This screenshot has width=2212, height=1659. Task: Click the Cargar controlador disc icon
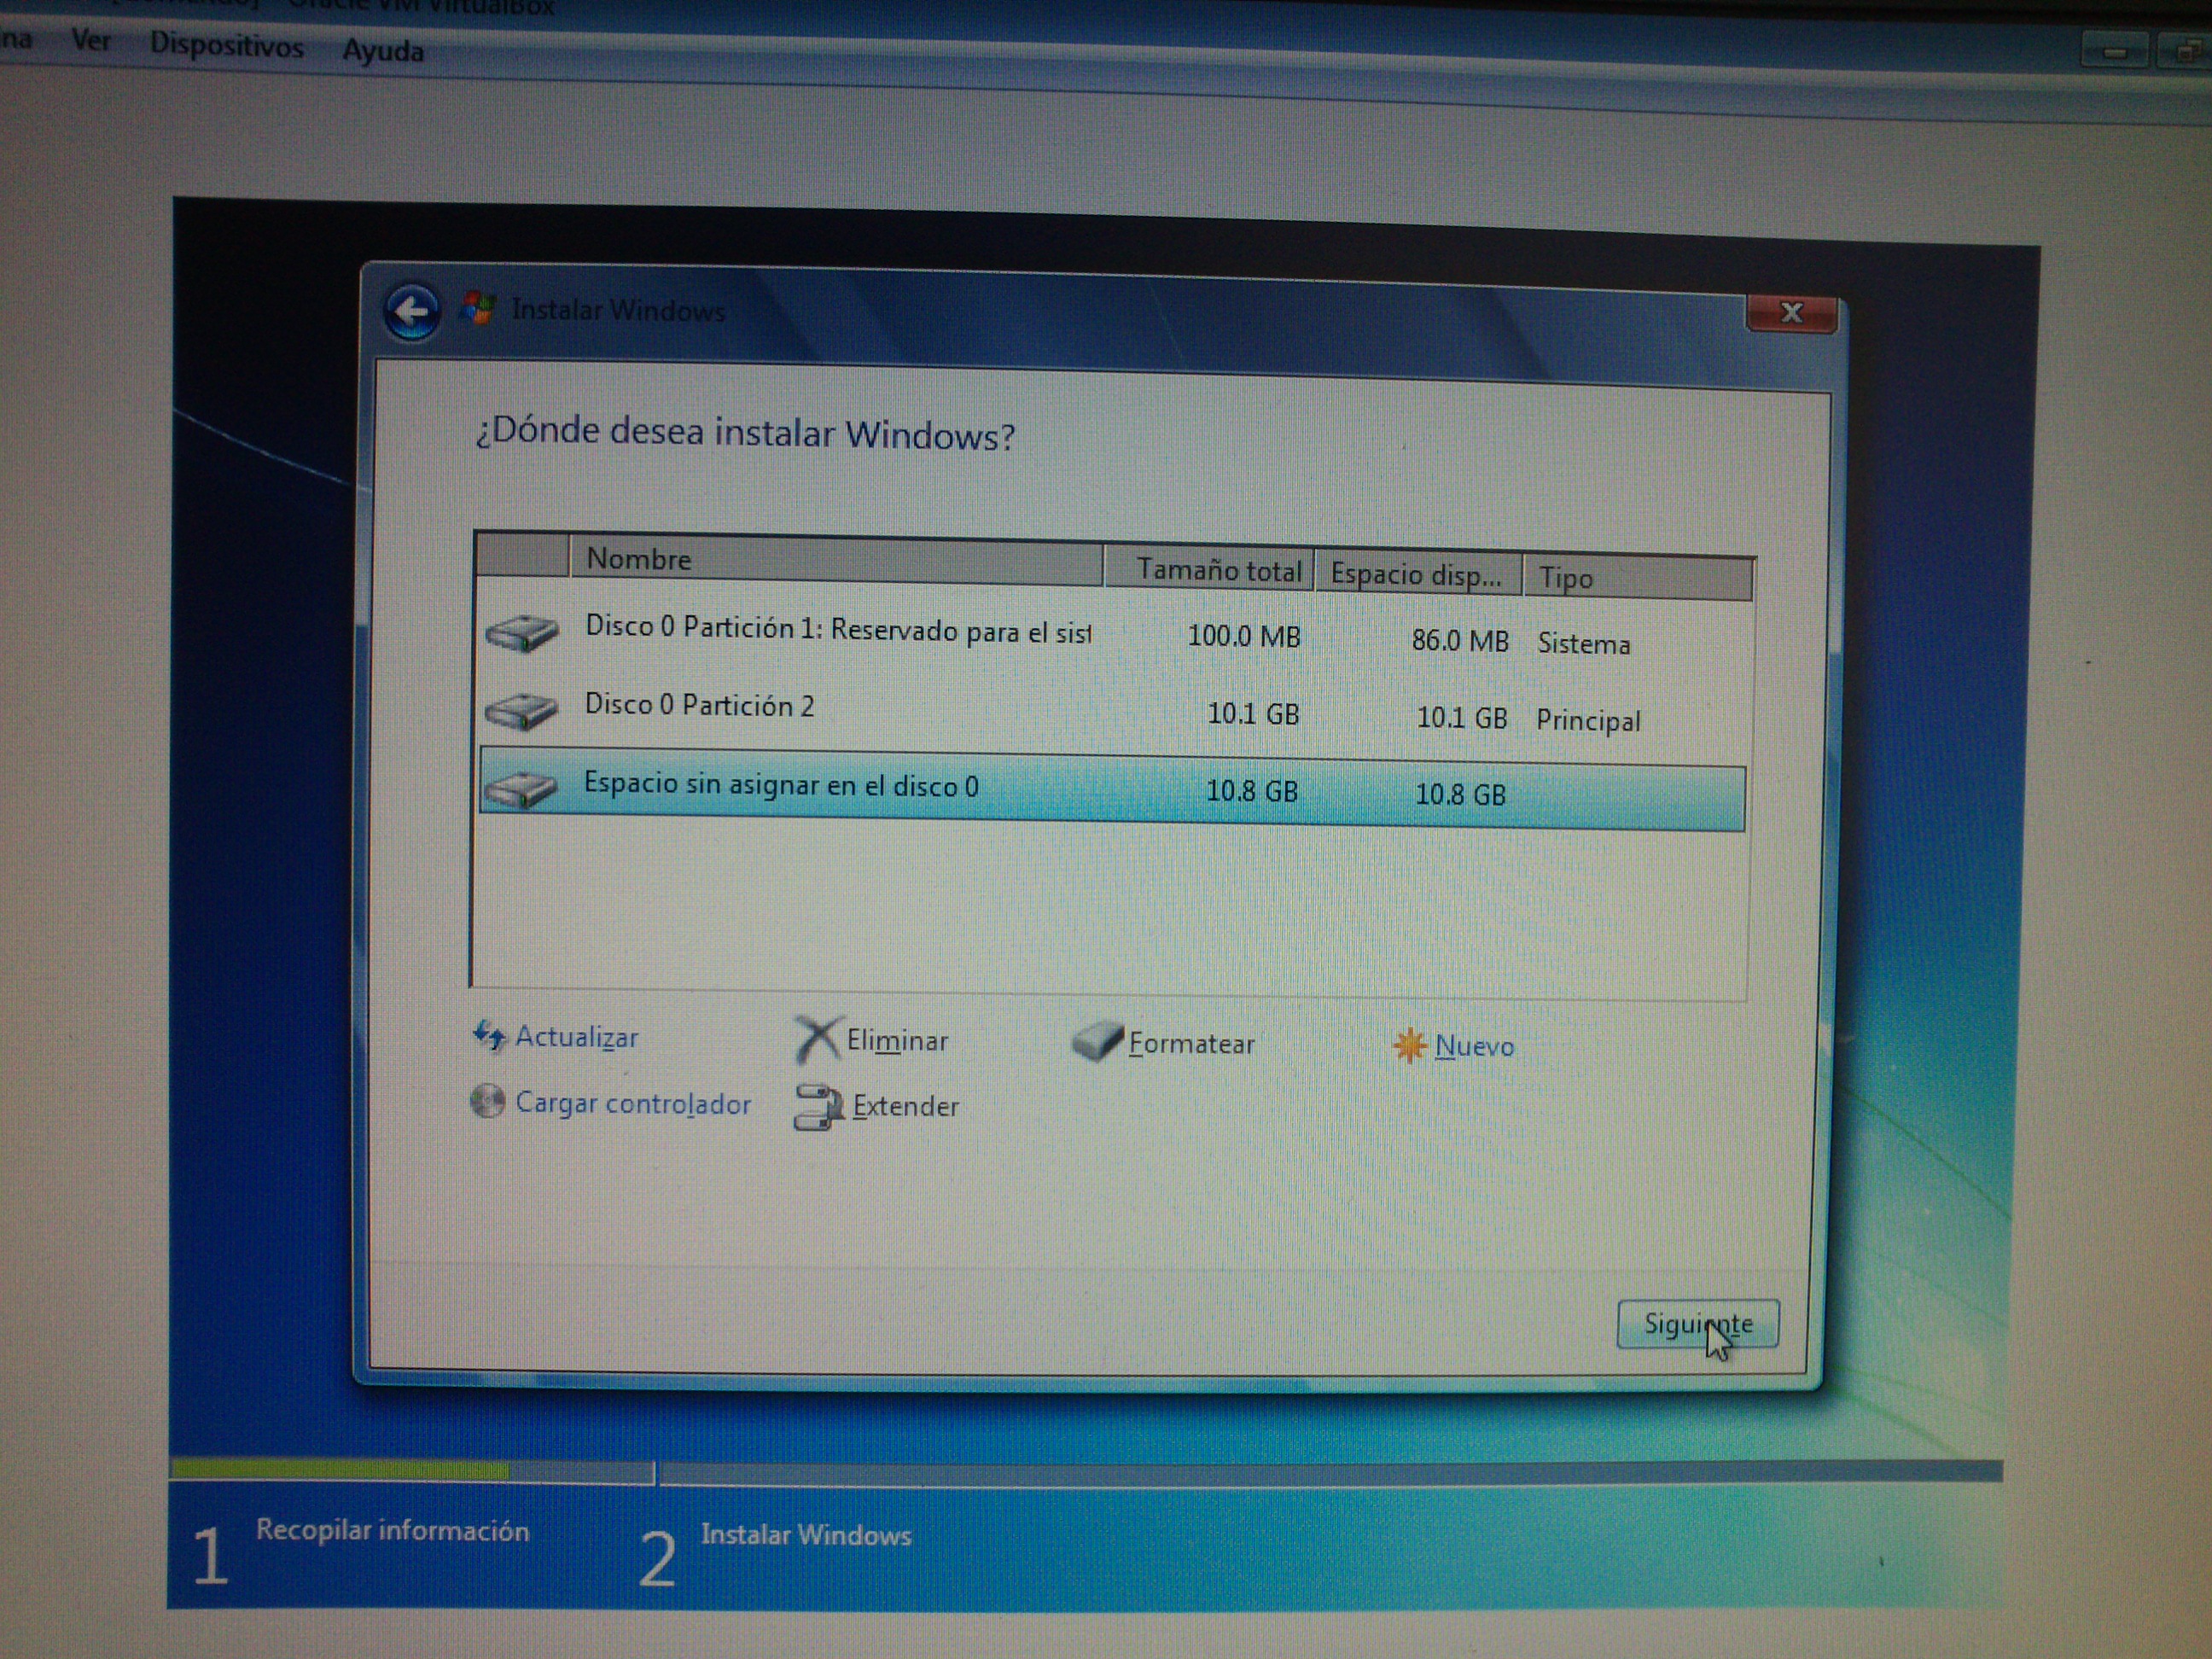point(487,1101)
